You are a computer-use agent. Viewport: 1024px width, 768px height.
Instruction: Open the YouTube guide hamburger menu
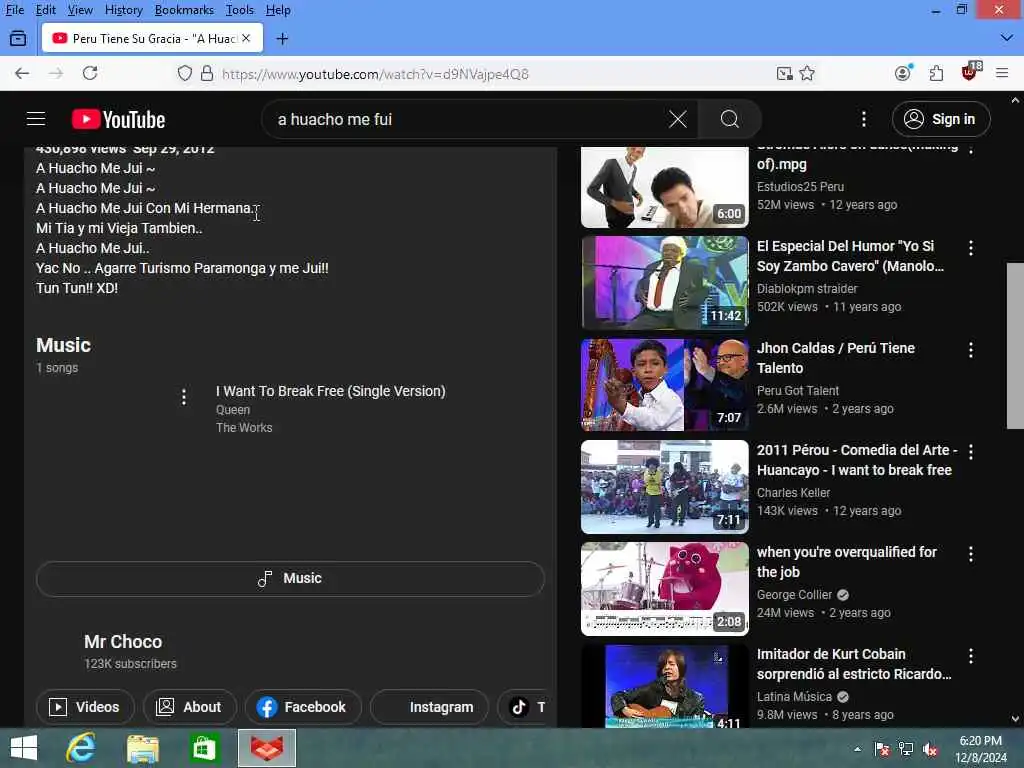(x=36, y=119)
